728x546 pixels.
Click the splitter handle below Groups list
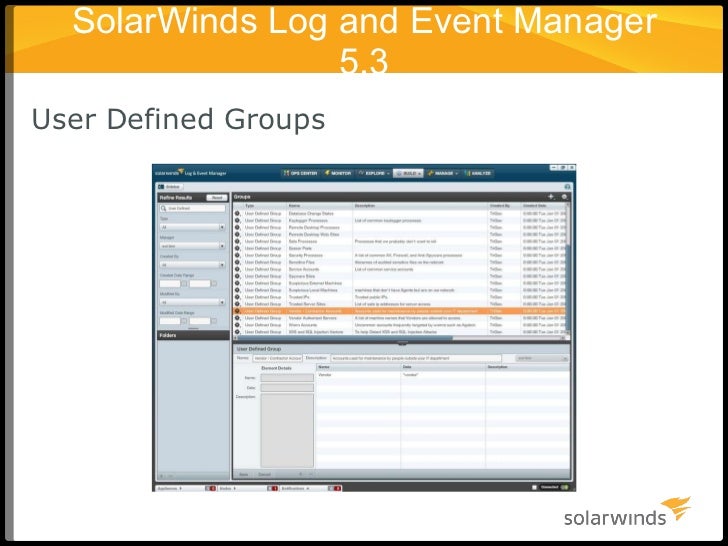[402, 343]
